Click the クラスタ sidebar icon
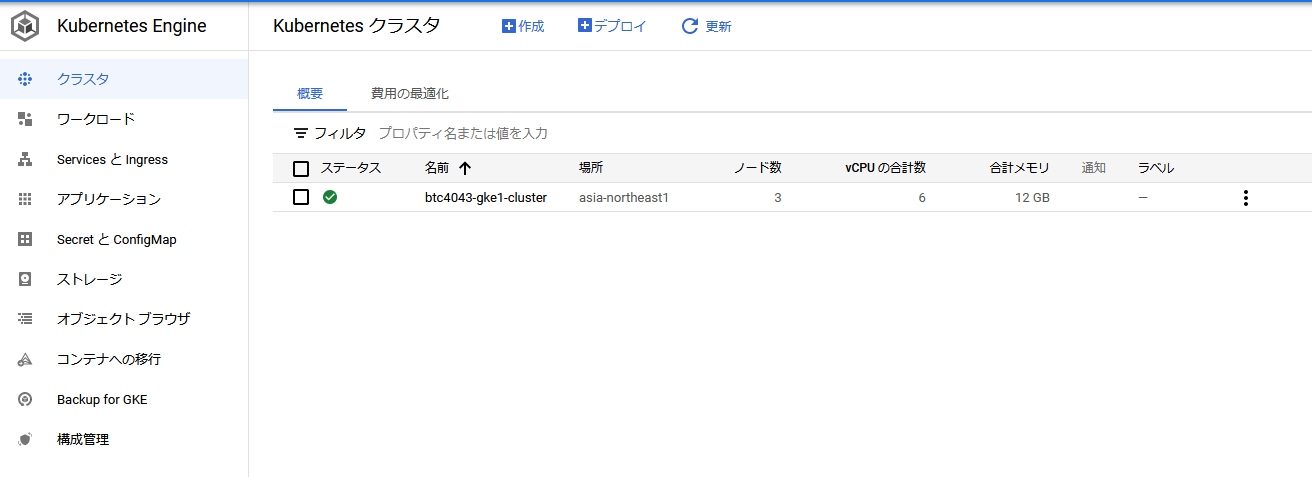The height and width of the screenshot is (477, 1312). pos(26,79)
